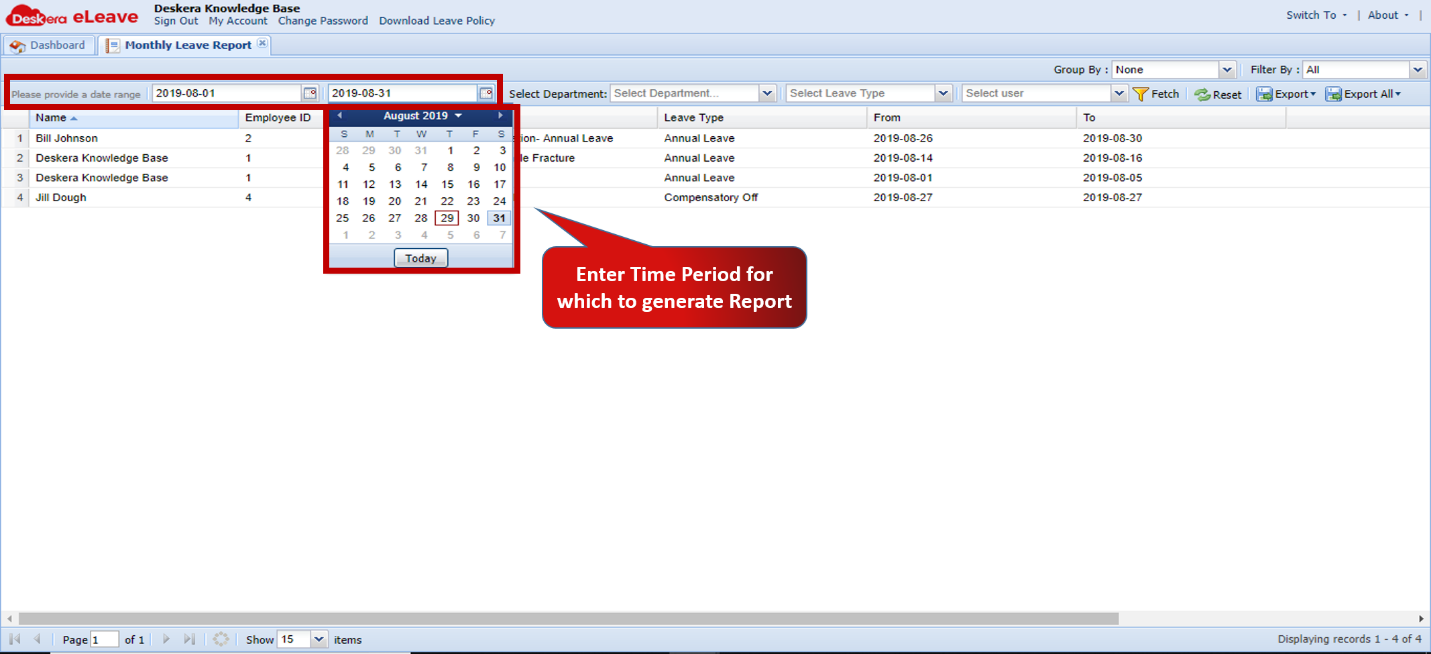Click the scroll left arrow of grid
The height and width of the screenshot is (654, 1431).
click(8, 619)
